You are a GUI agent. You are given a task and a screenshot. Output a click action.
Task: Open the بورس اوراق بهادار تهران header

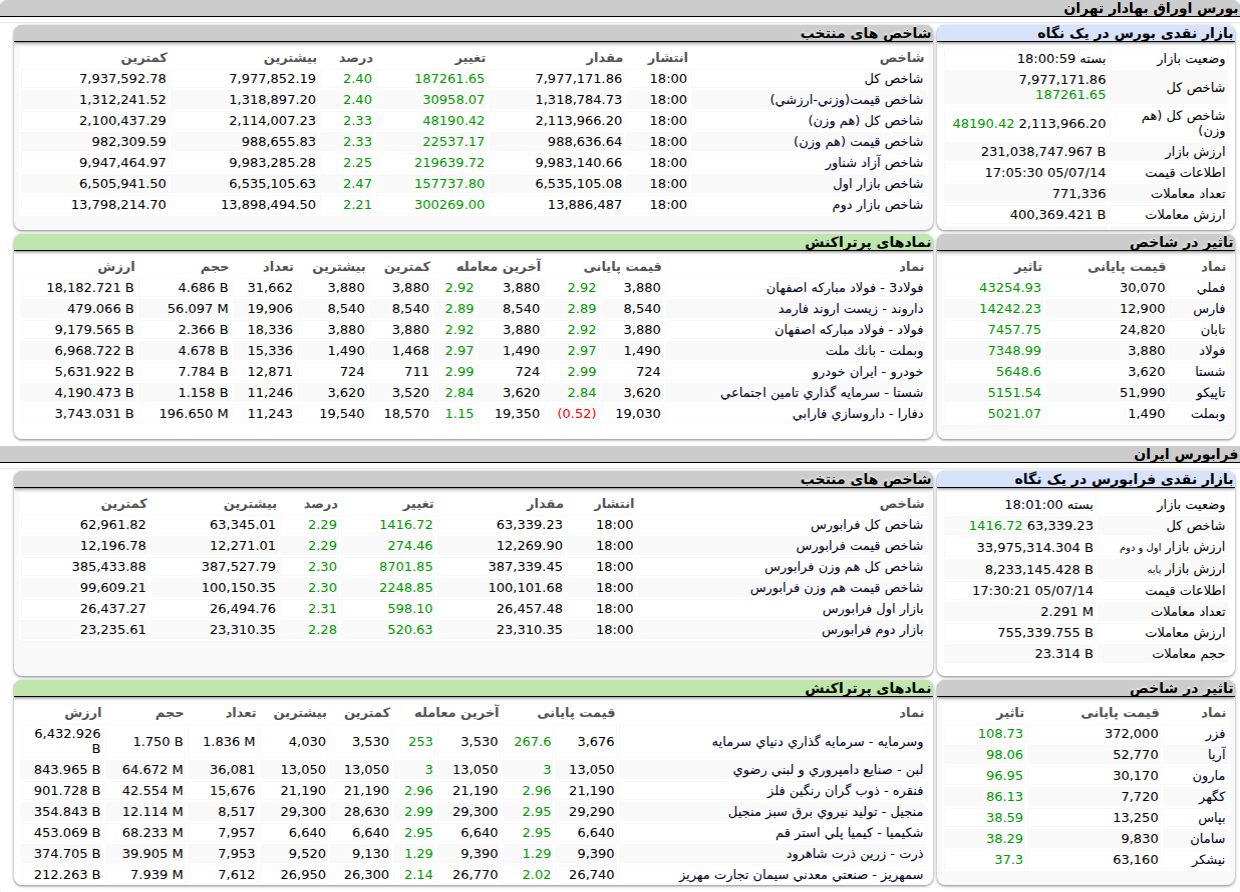1149,9
